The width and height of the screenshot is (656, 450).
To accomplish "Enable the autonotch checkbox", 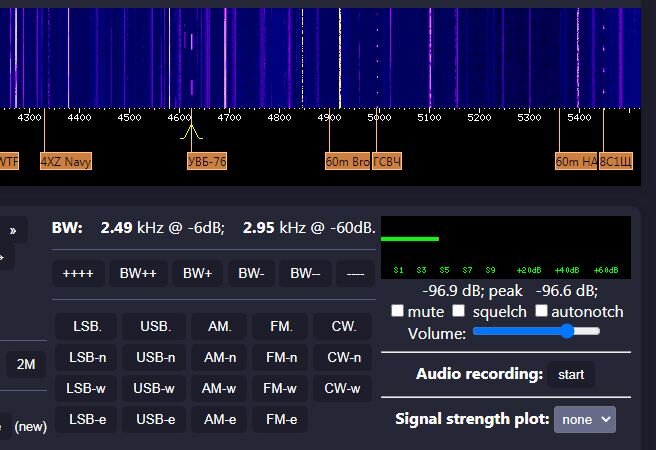I will click(541, 311).
